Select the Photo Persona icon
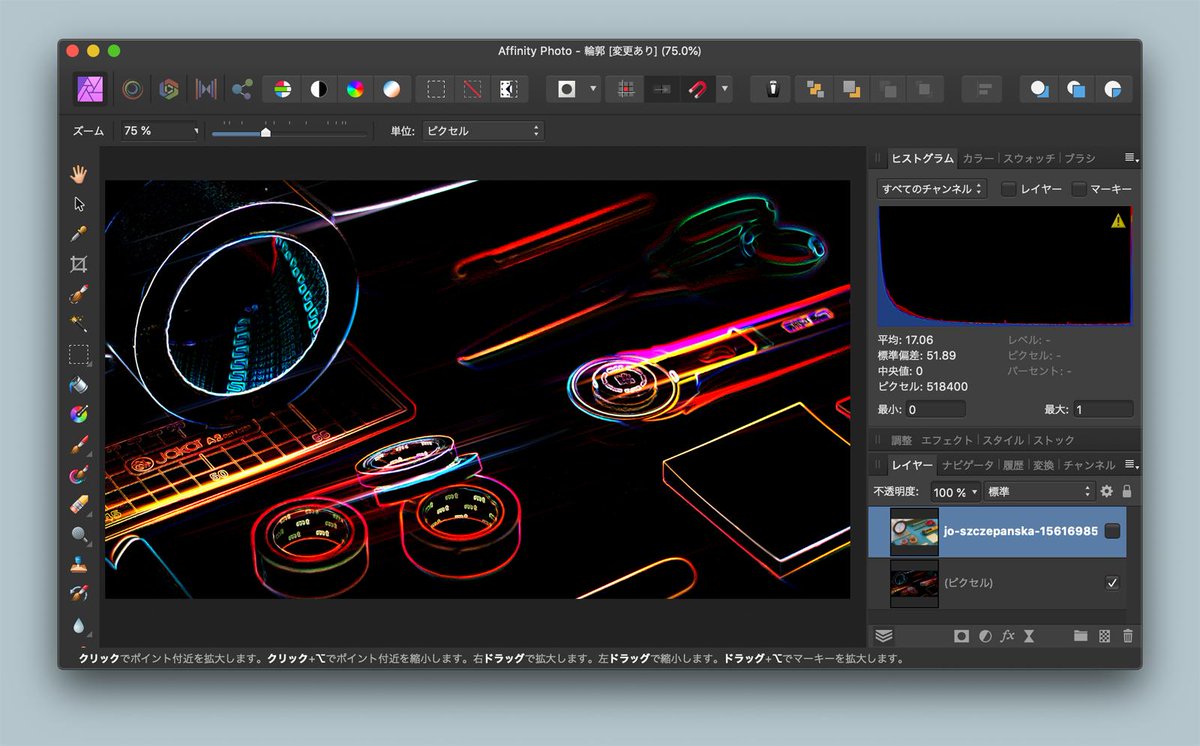Image resolution: width=1200 pixels, height=746 pixels. tap(92, 89)
